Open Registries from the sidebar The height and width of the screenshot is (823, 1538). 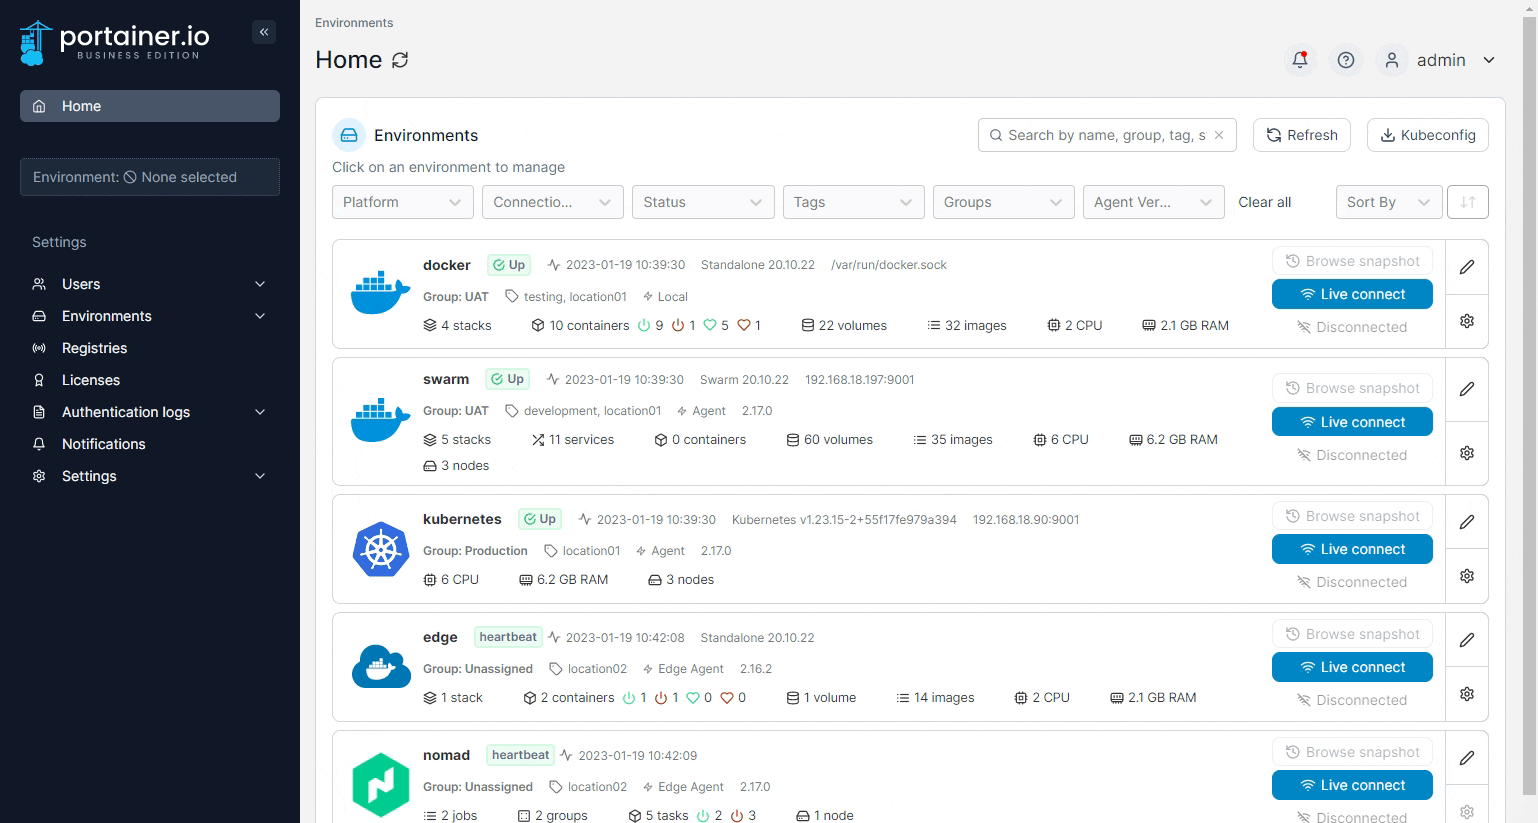pyautogui.click(x=94, y=348)
